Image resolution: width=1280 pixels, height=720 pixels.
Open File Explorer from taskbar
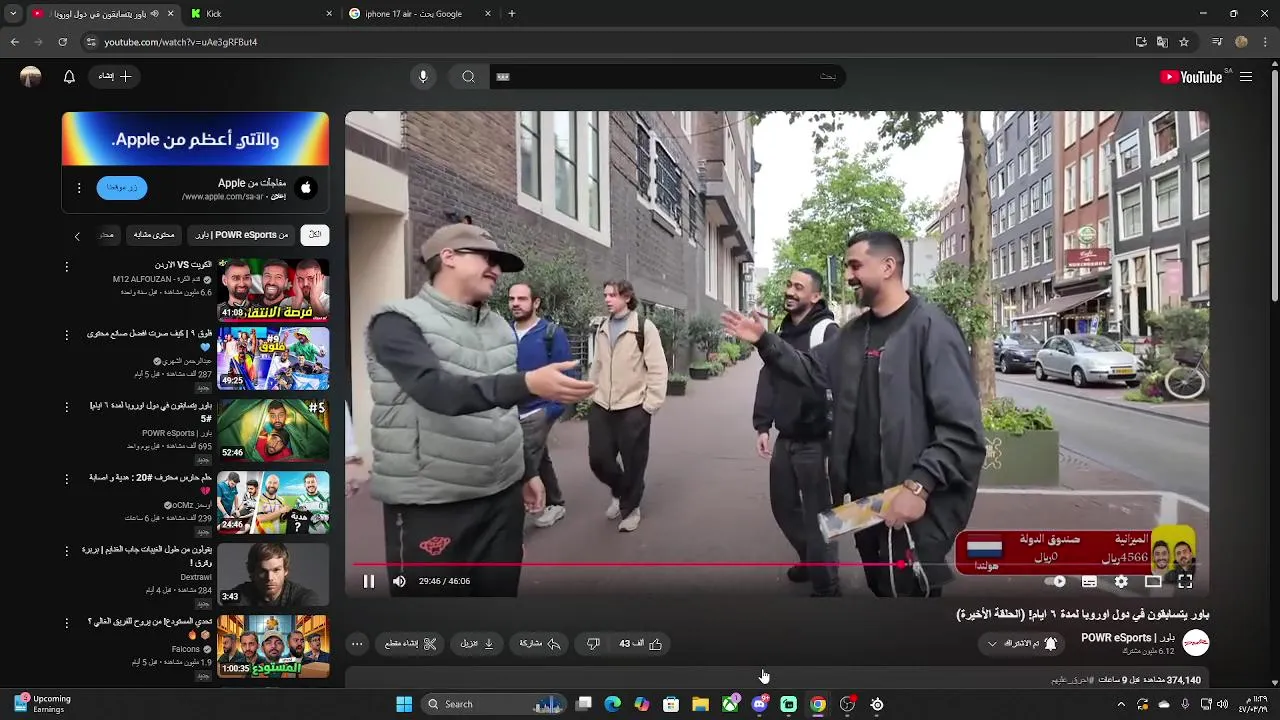(700, 704)
